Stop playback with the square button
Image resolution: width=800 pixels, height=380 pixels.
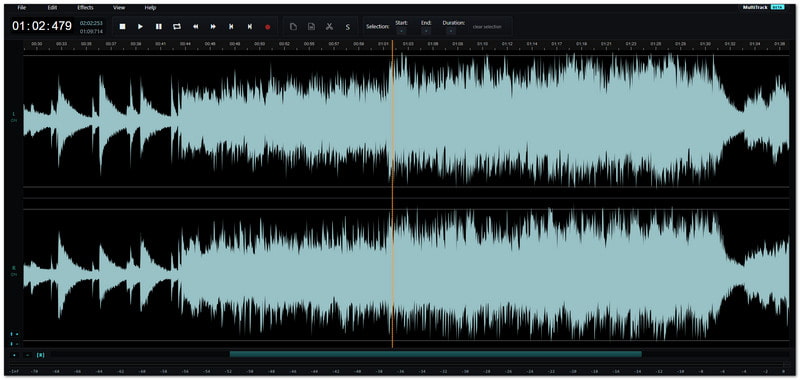coord(122,27)
